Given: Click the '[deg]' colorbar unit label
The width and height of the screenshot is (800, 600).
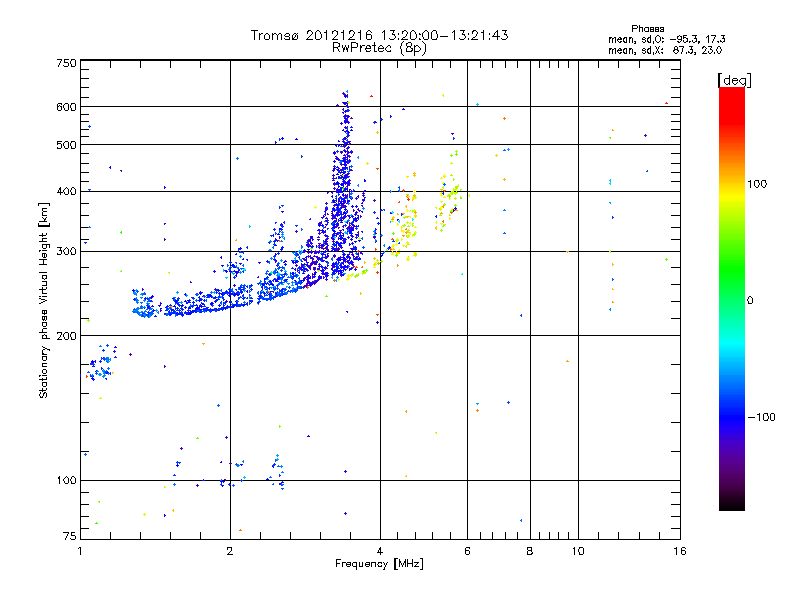Looking at the screenshot, I should pos(734,80).
